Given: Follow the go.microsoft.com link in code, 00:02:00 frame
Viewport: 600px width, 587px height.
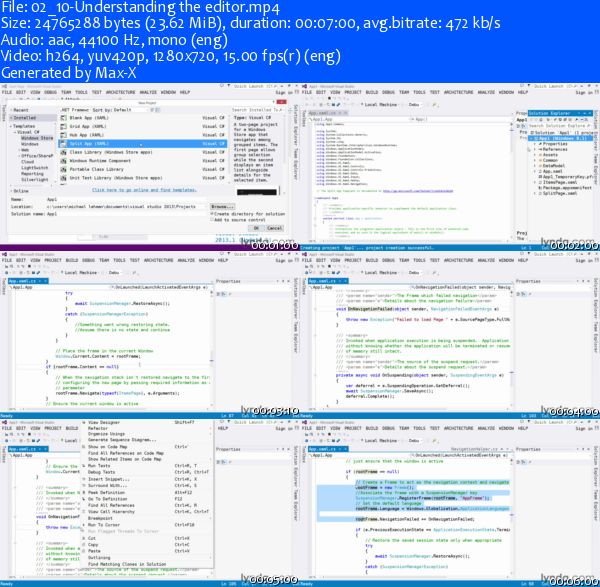Looking at the screenshot, I should coord(417,191).
